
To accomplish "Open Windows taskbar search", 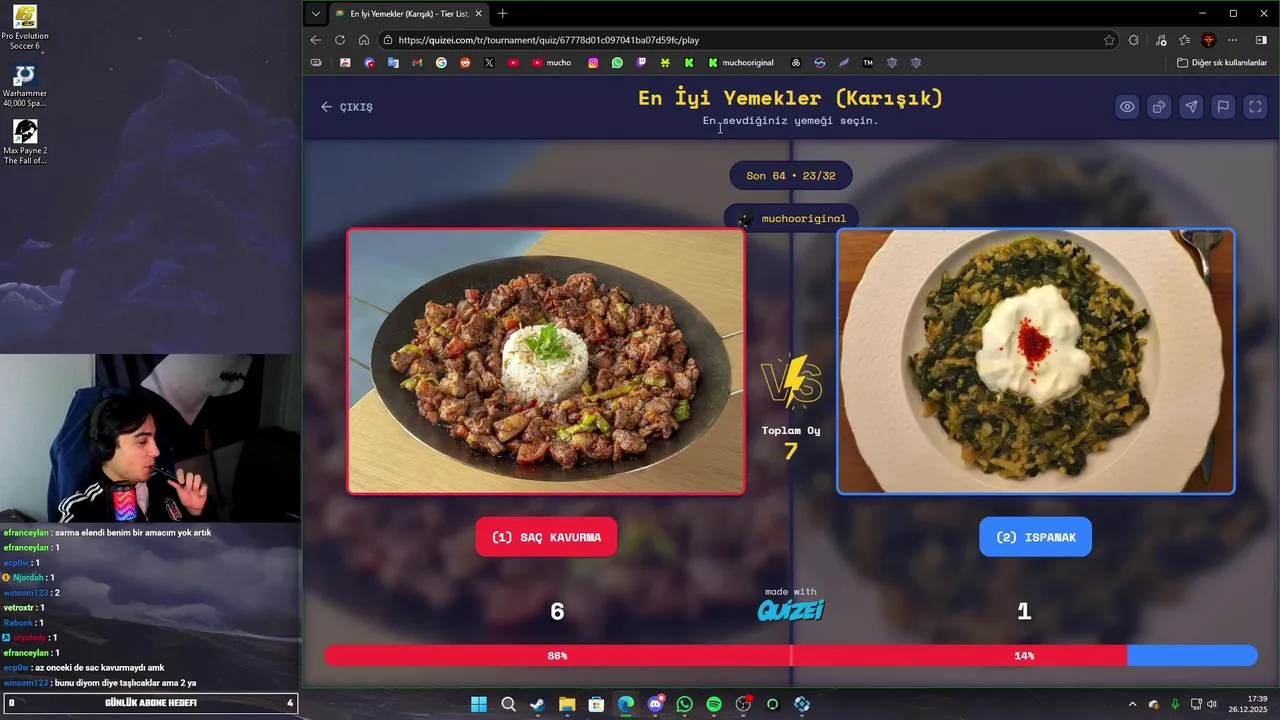I will 508,704.
